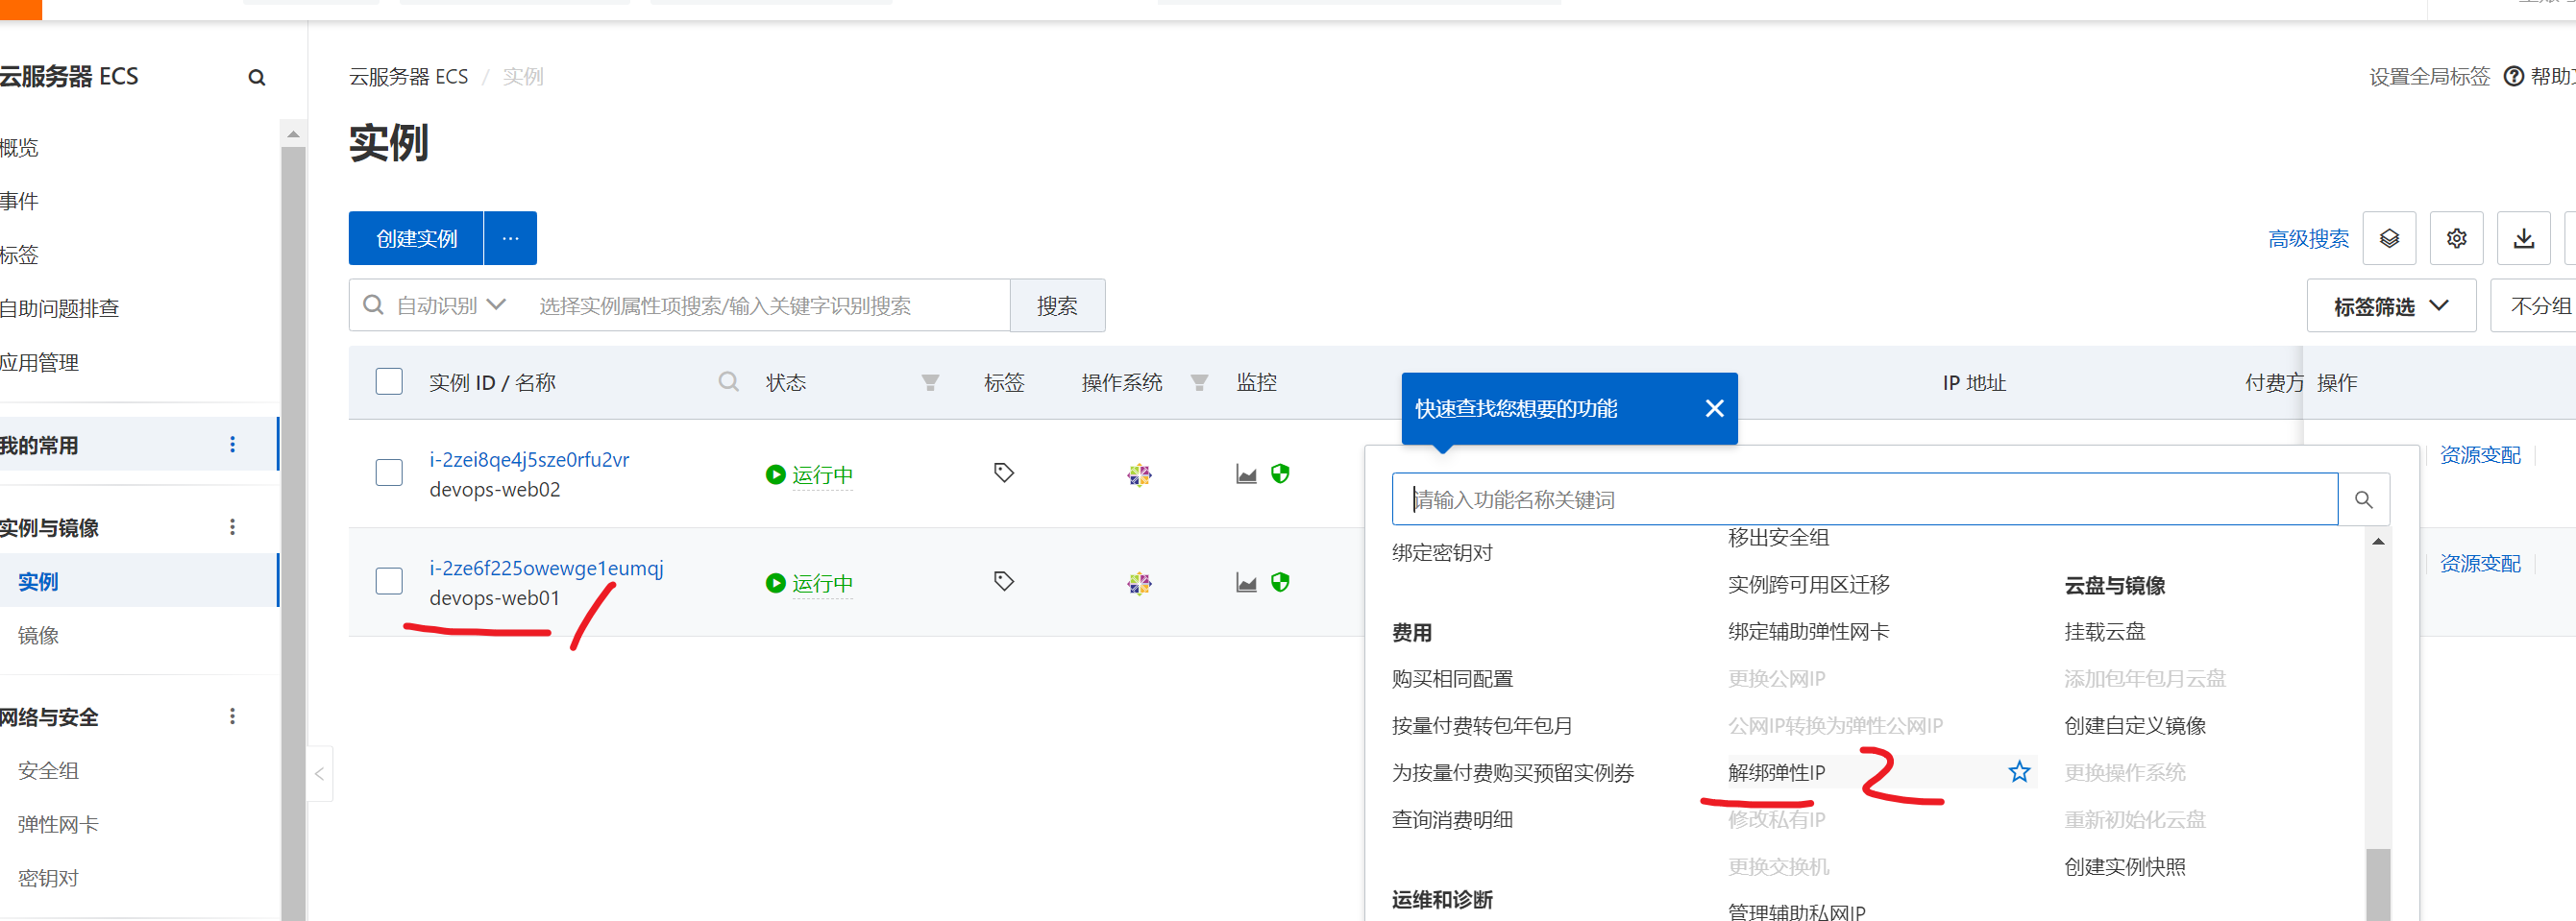Open the status column filter

click(930, 382)
